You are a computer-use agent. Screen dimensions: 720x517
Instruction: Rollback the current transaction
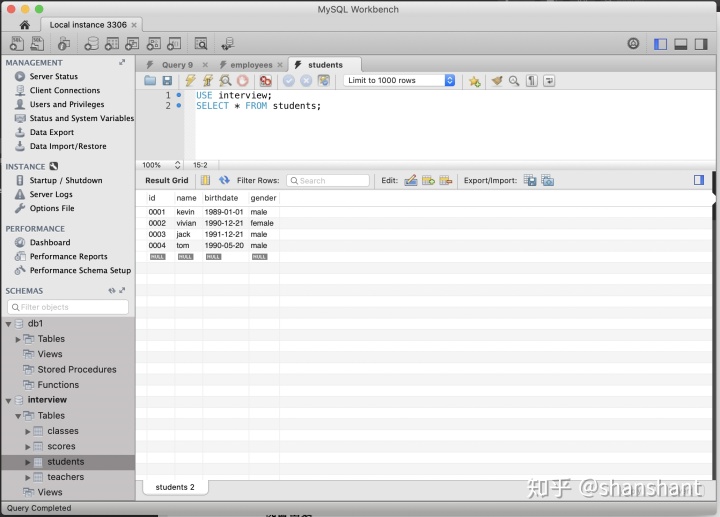[x=306, y=81]
